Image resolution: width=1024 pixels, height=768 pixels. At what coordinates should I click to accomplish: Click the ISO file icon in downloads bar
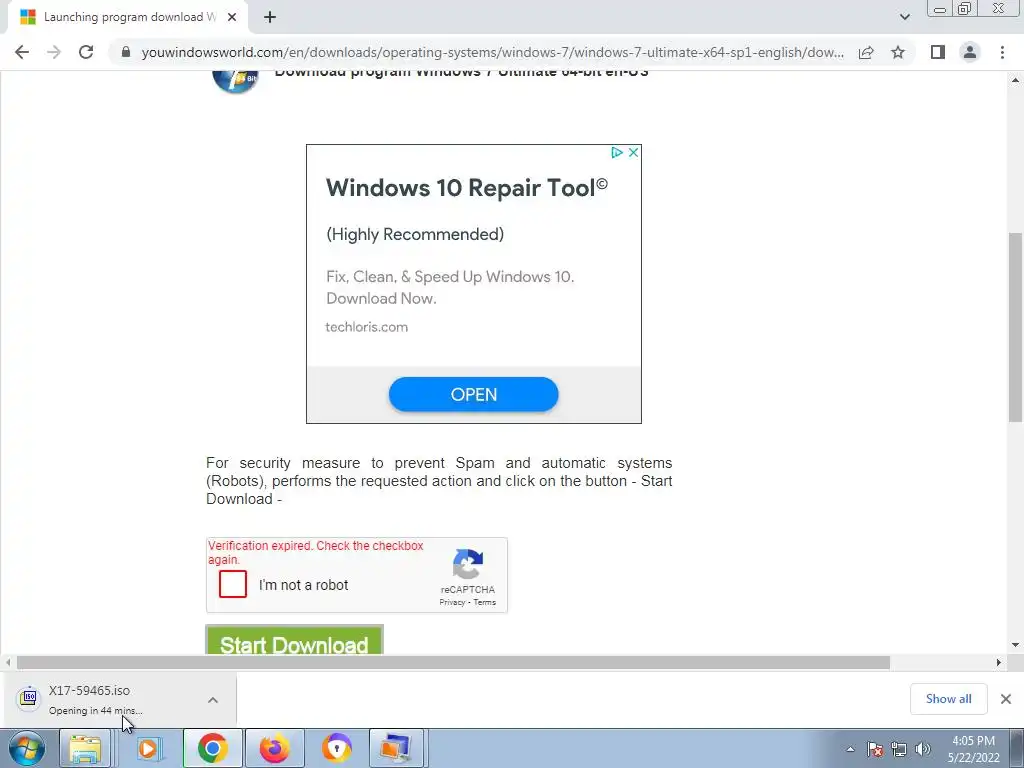[x=29, y=697]
